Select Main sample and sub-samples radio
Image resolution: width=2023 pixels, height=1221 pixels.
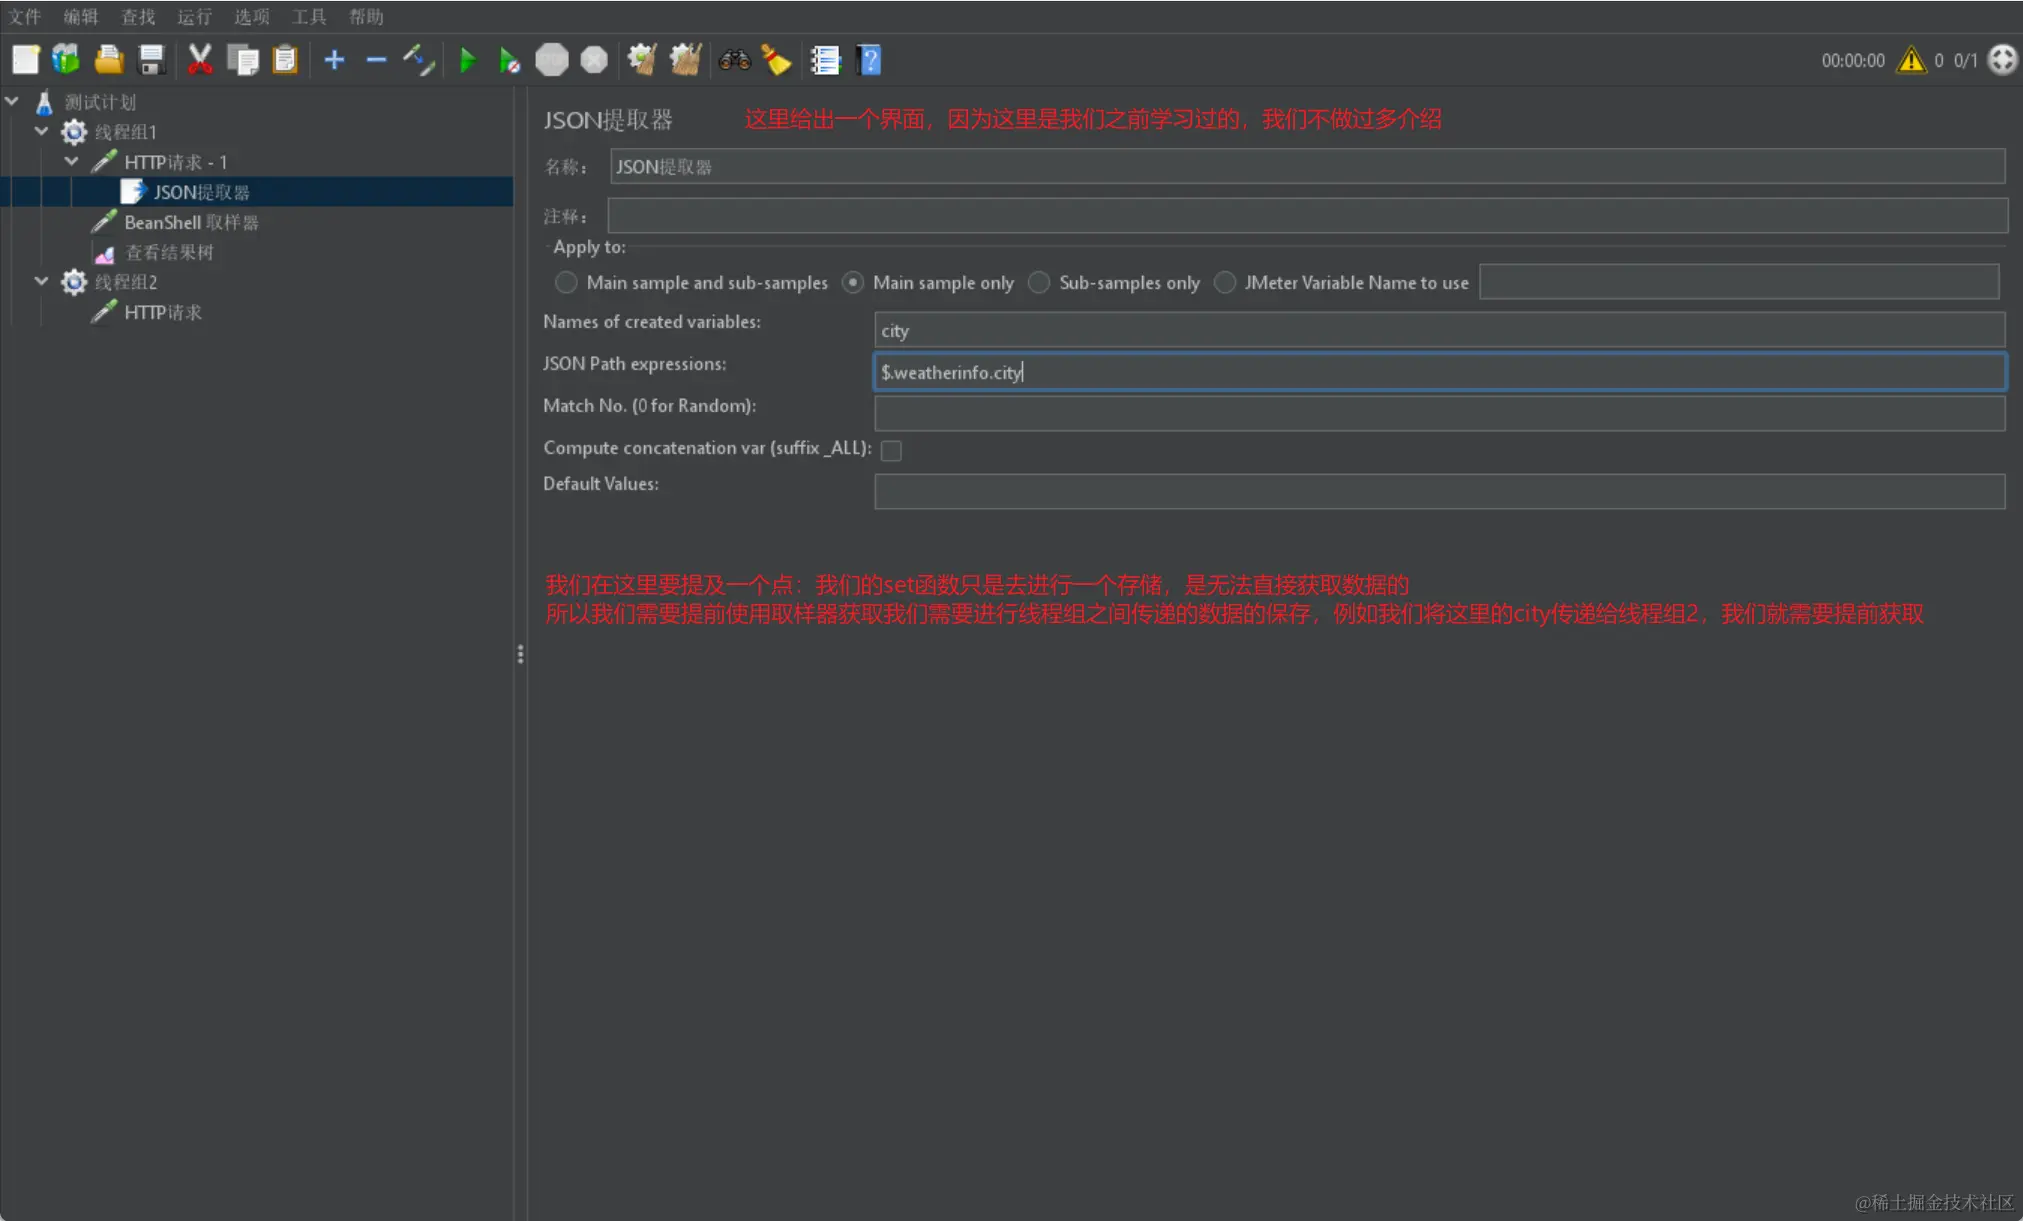coord(566,283)
